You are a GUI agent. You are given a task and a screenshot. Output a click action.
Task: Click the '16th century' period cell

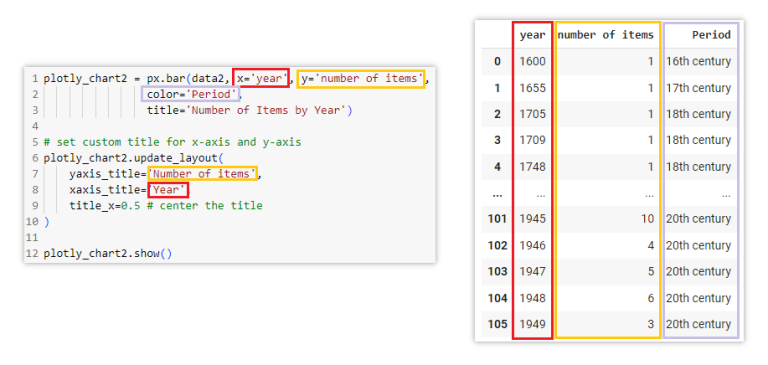tap(698, 61)
